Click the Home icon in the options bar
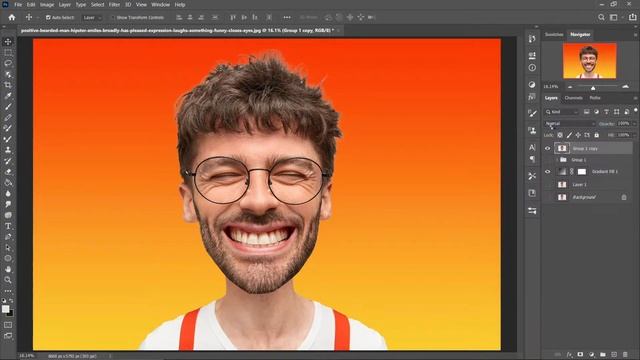Image resolution: width=640 pixels, height=360 pixels. tap(12, 17)
